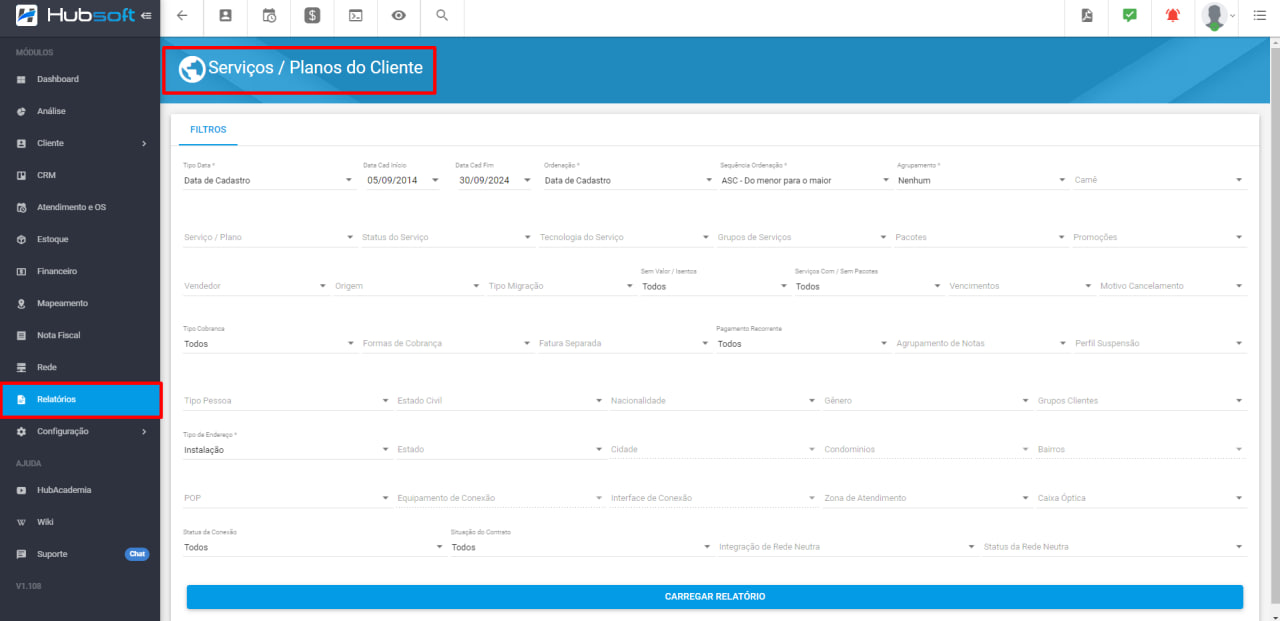The image size is (1280, 621).
Task: Click CARREGAR RELATÓRIO button
Action: (715, 597)
